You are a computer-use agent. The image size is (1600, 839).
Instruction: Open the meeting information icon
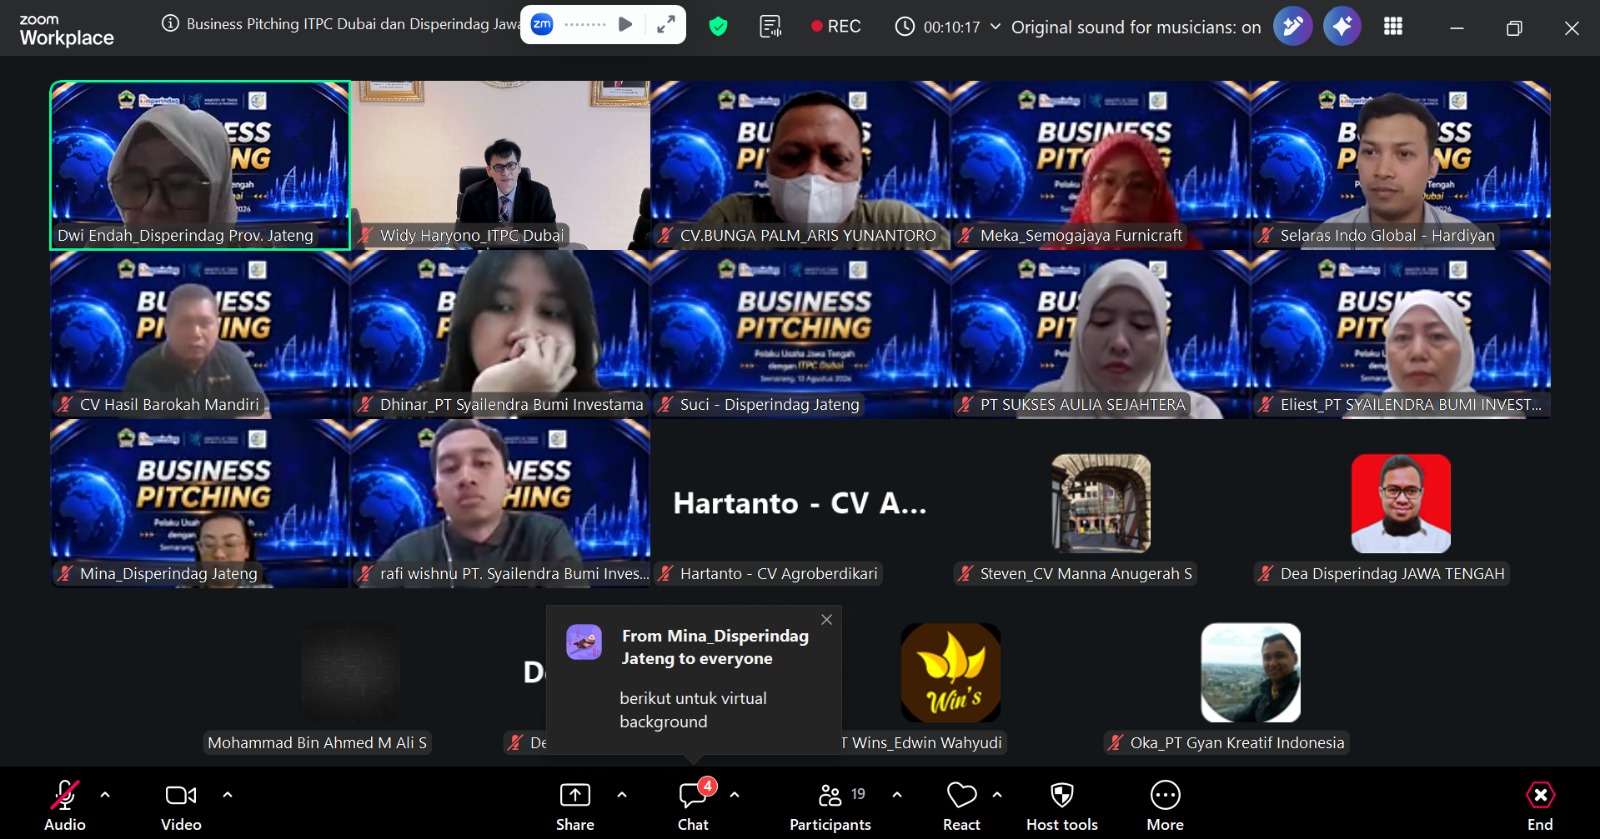tap(170, 24)
